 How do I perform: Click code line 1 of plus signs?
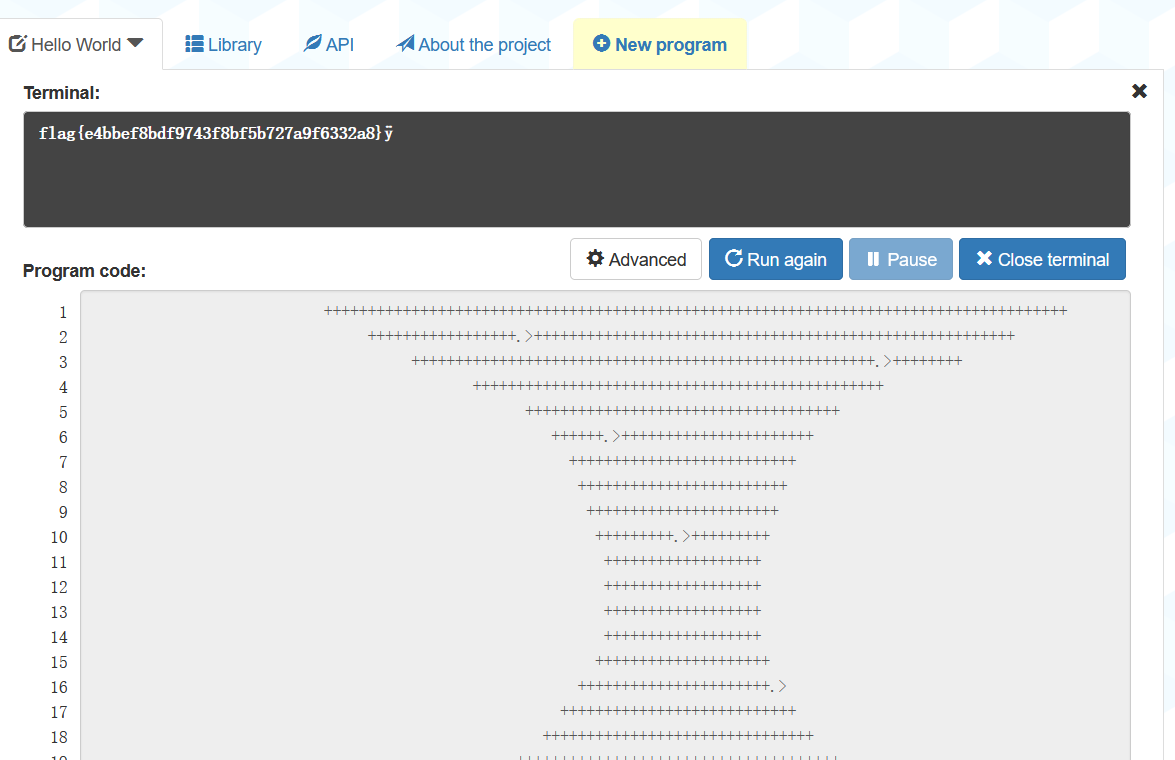pos(695,310)
